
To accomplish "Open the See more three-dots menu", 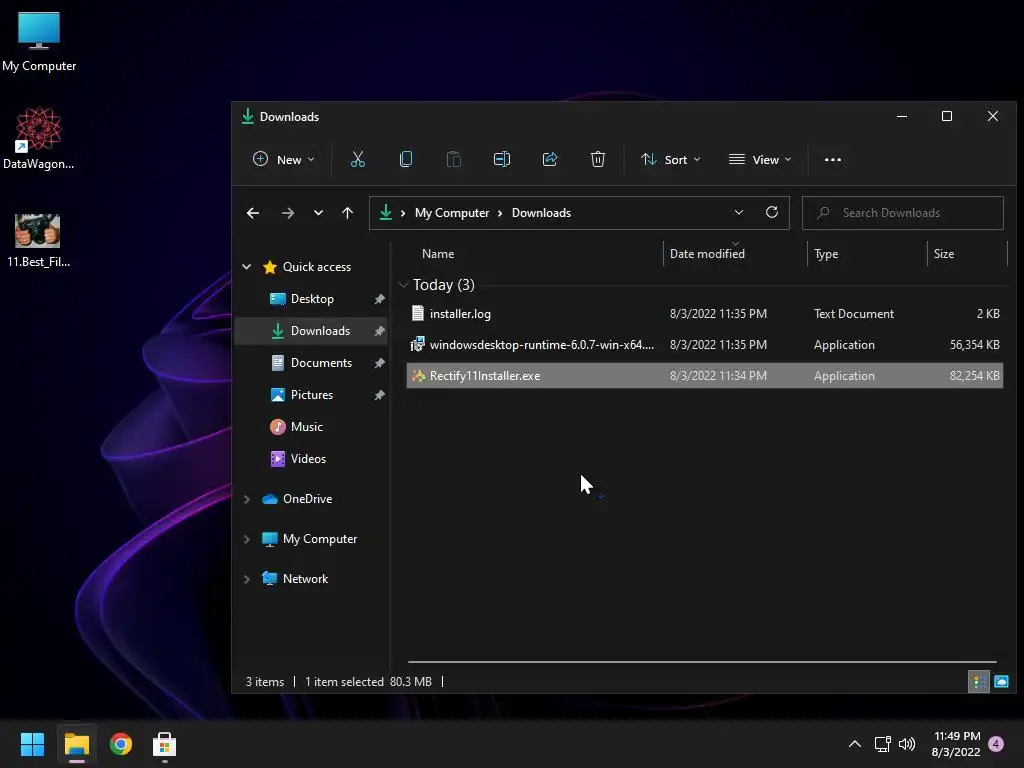I will coord(833,159).
